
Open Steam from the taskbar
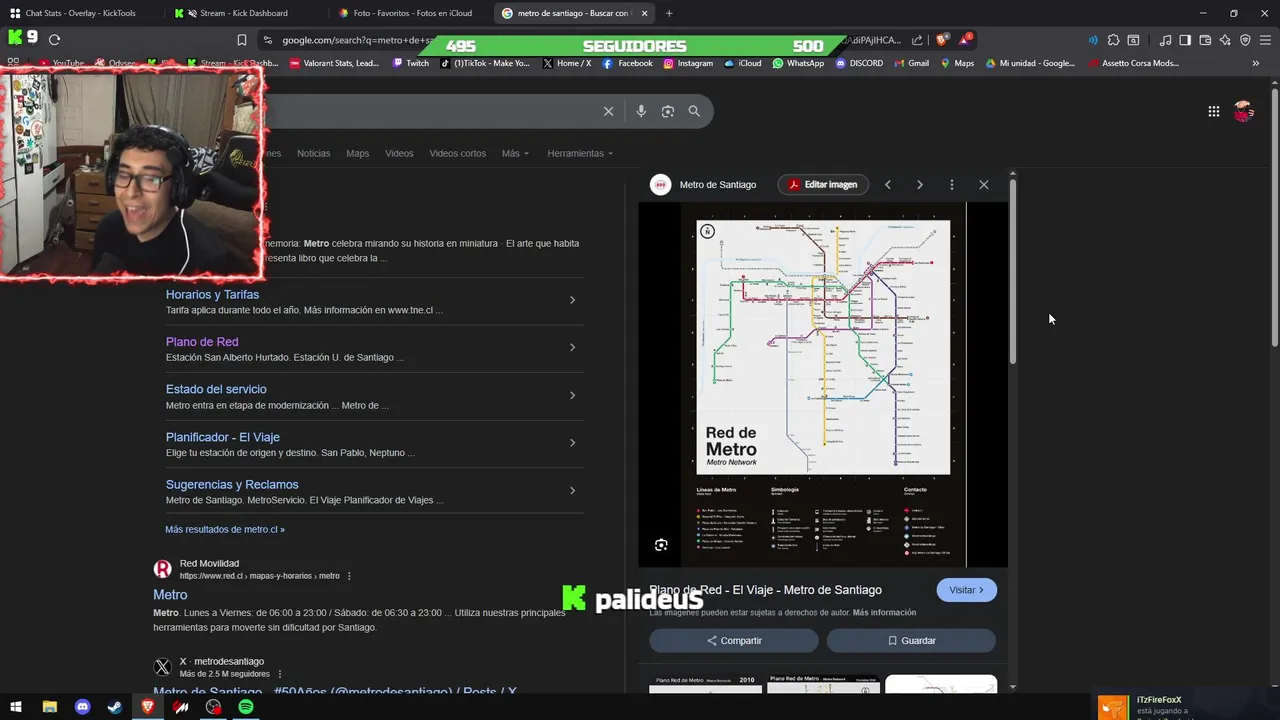pos(115,707)
